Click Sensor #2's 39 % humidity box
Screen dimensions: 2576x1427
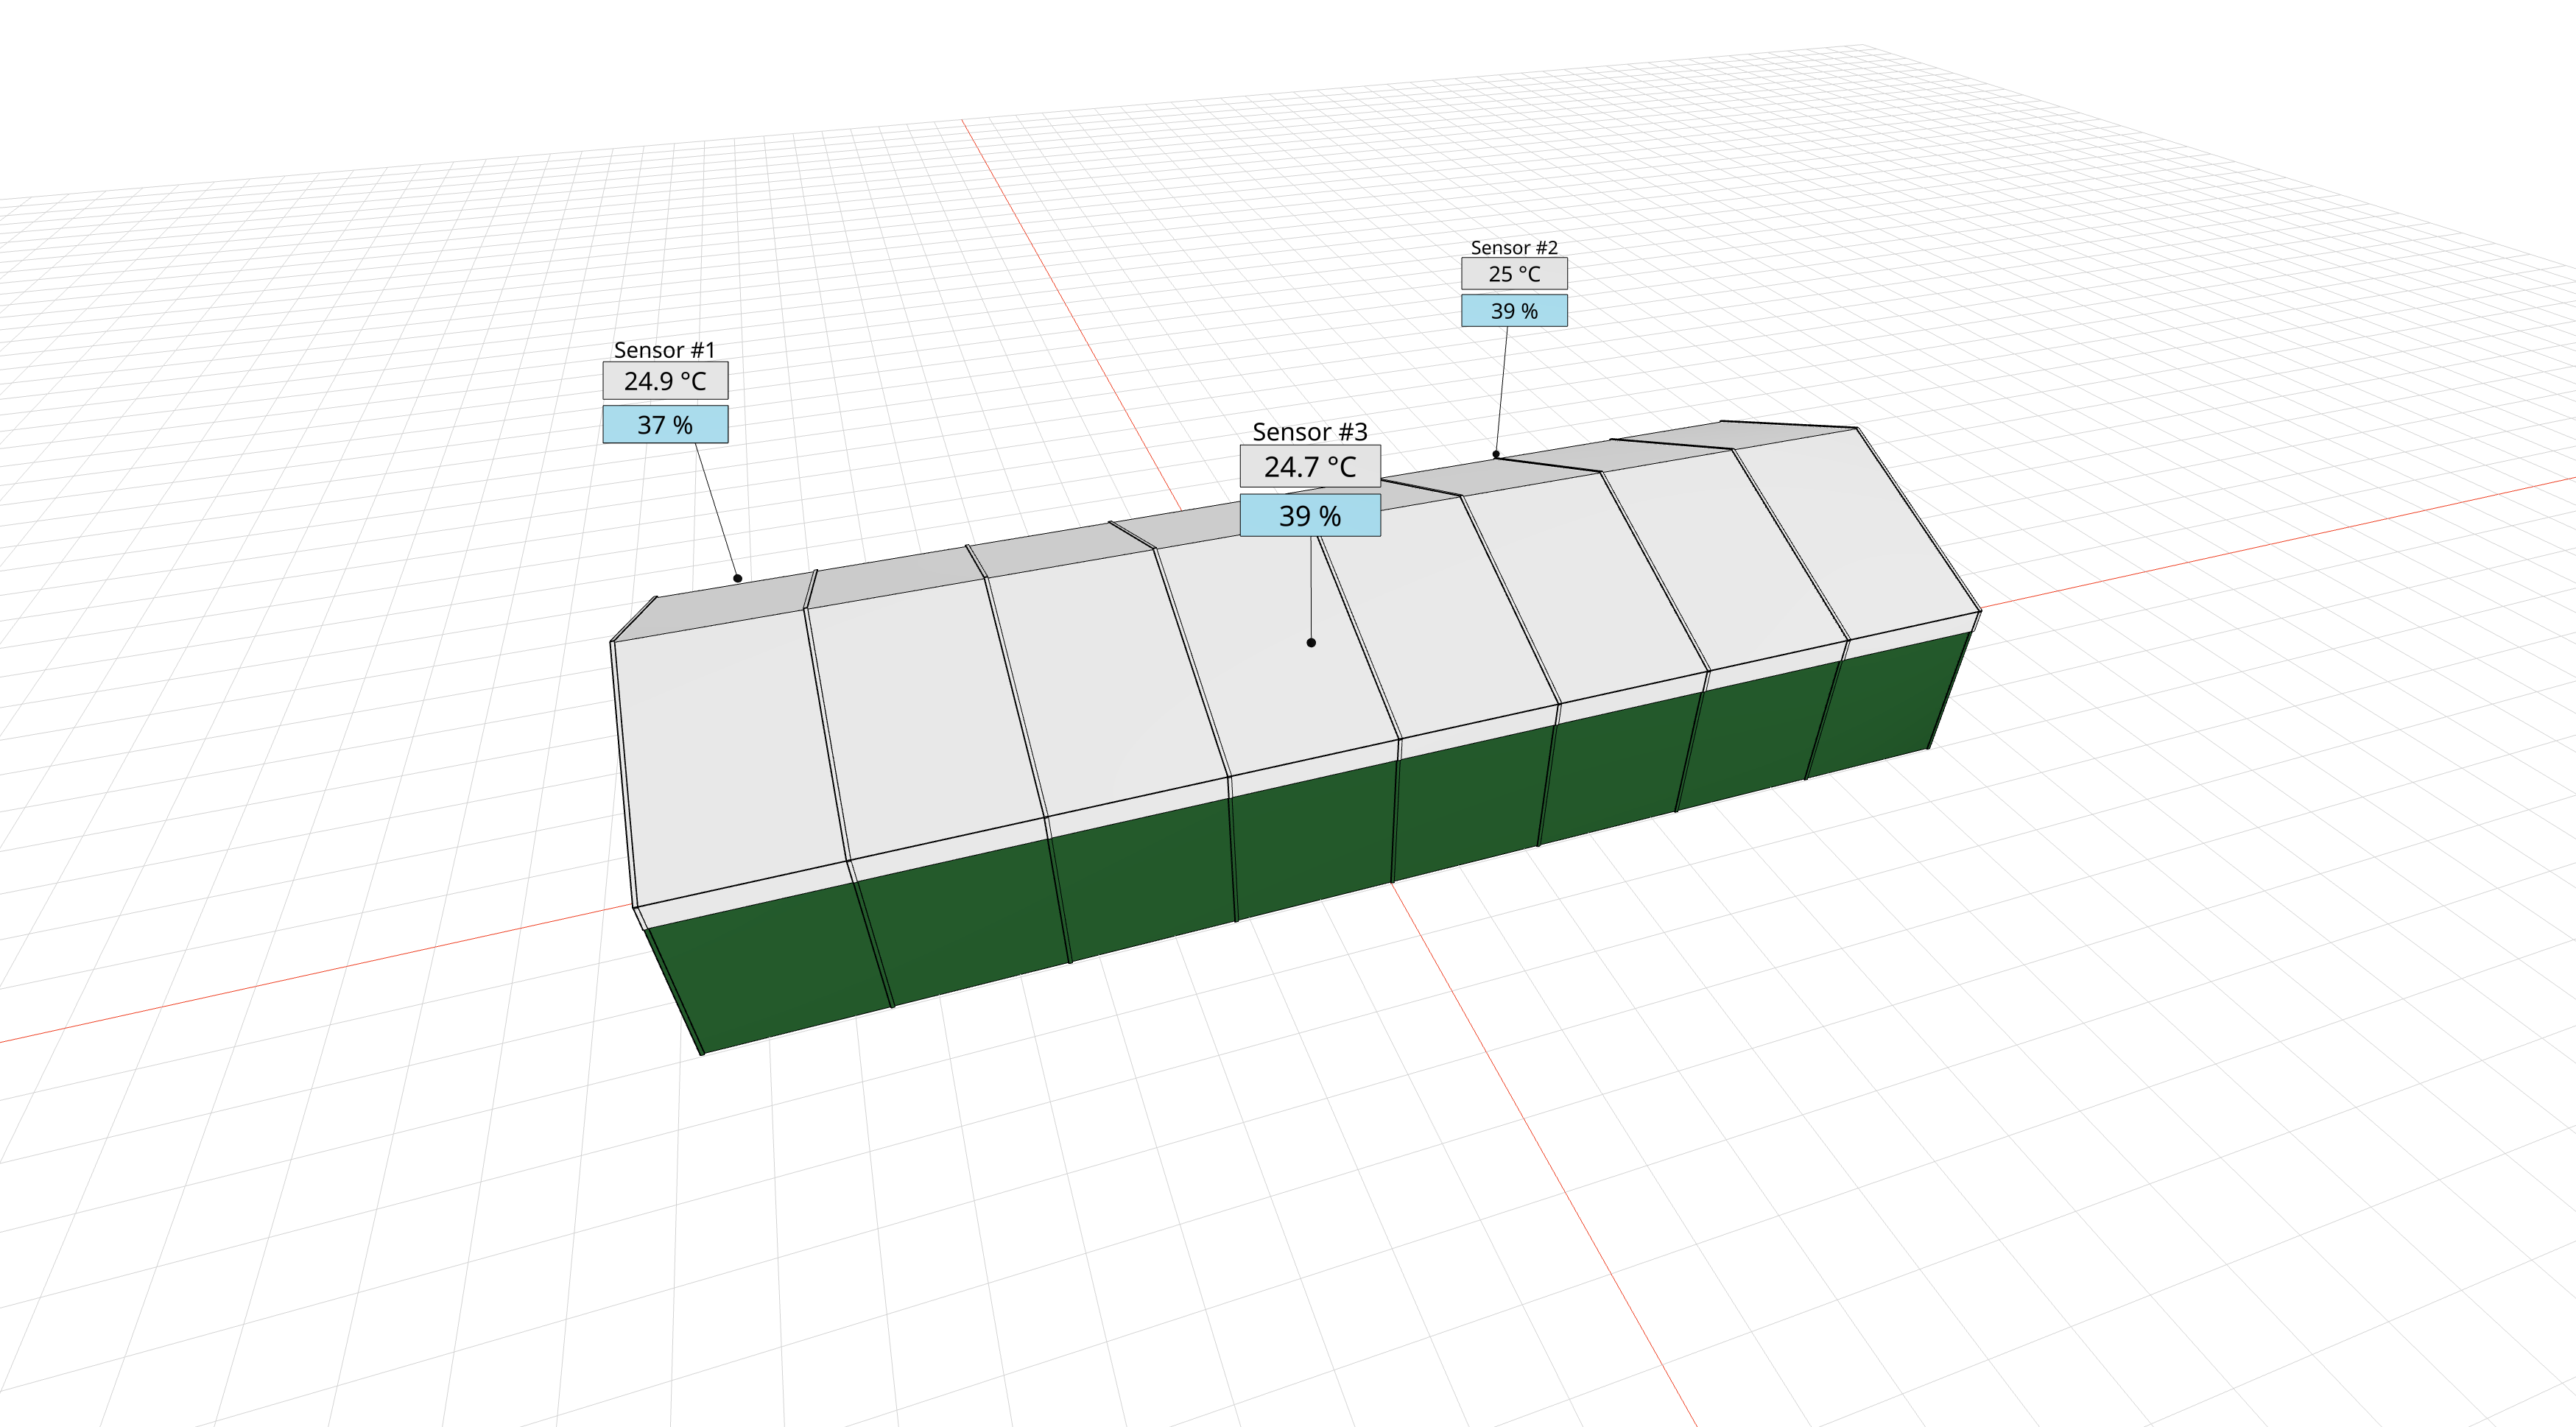tap(1514, 311)
